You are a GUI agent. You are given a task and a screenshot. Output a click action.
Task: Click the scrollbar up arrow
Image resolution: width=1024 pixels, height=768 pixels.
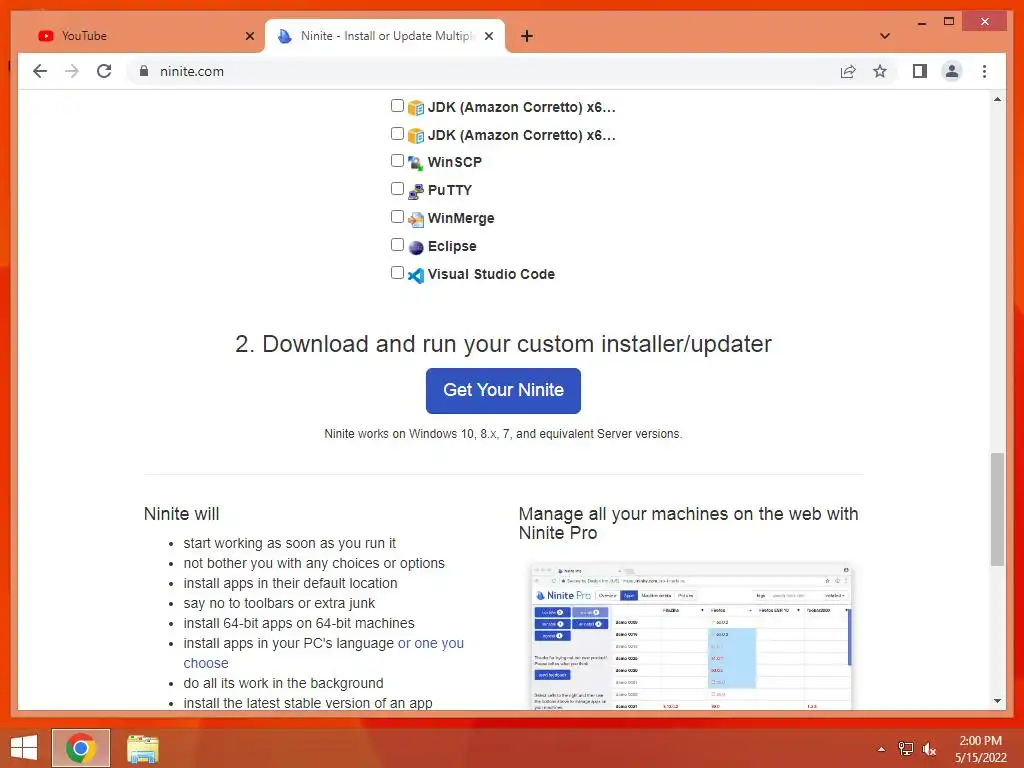pyautogui.click(x=997, y=99)
